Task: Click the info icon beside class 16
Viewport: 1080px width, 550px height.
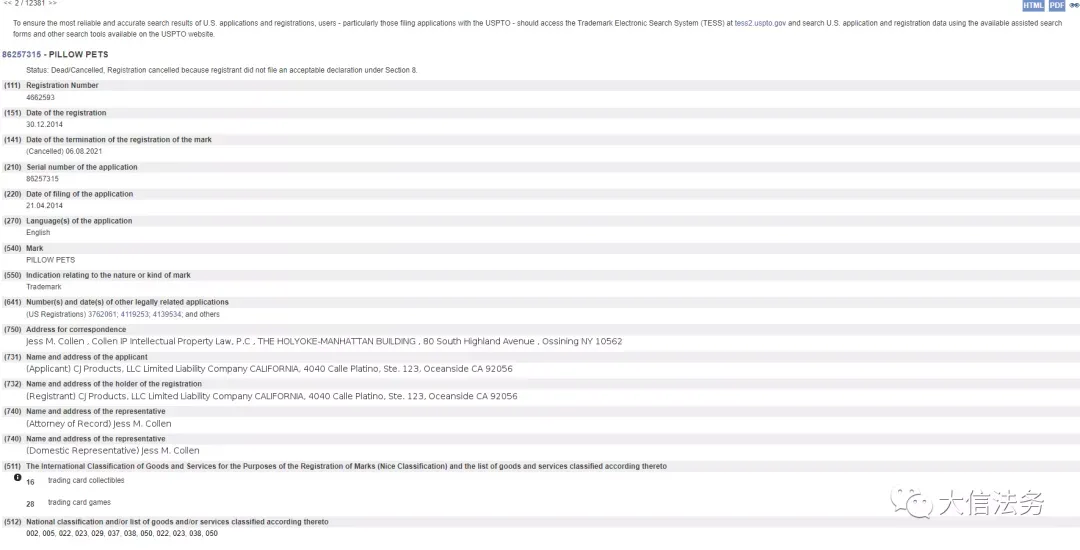Action: click(x=18, y=477)
